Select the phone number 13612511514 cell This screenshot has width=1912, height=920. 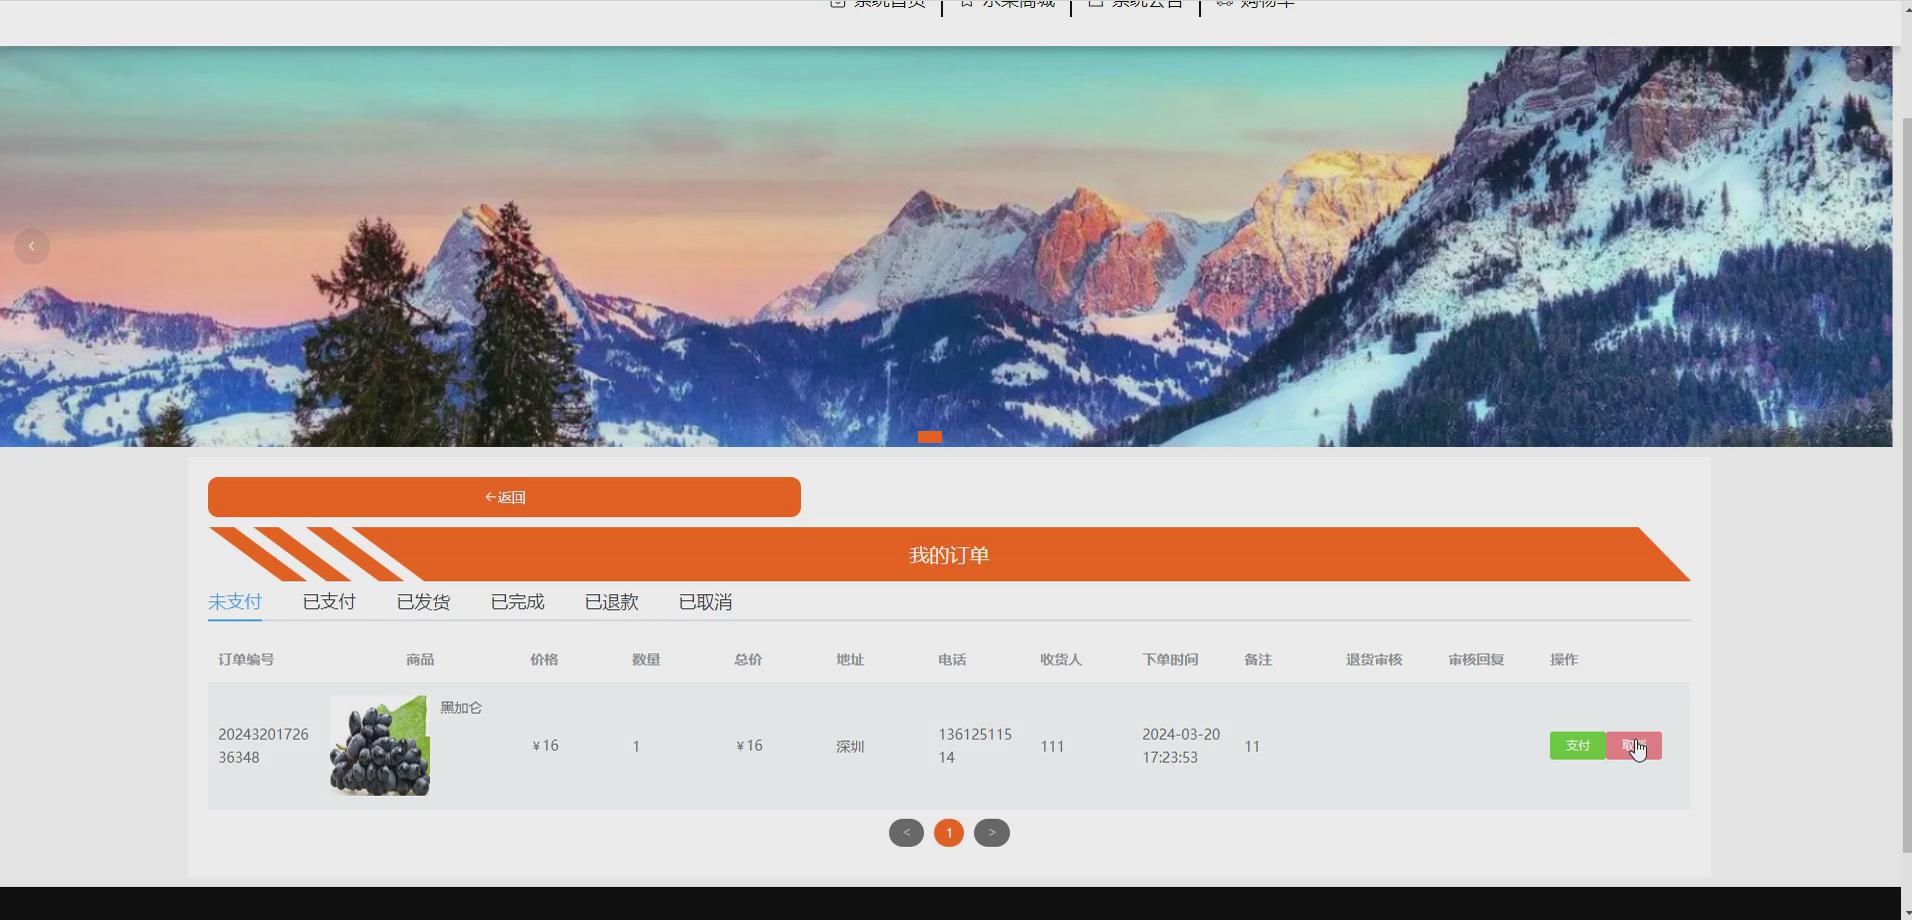pos(975,746)
